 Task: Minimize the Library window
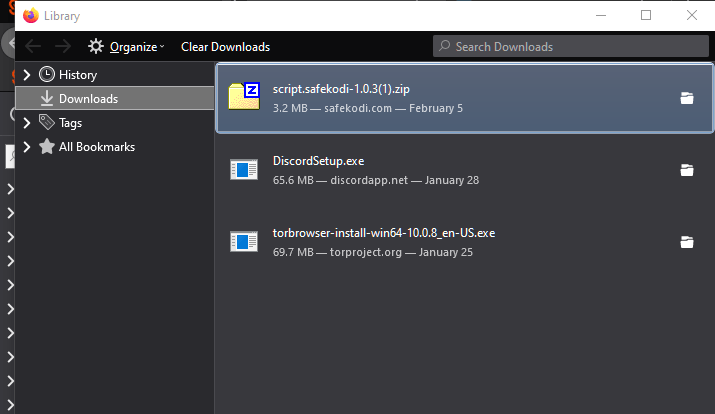point(601,16)
